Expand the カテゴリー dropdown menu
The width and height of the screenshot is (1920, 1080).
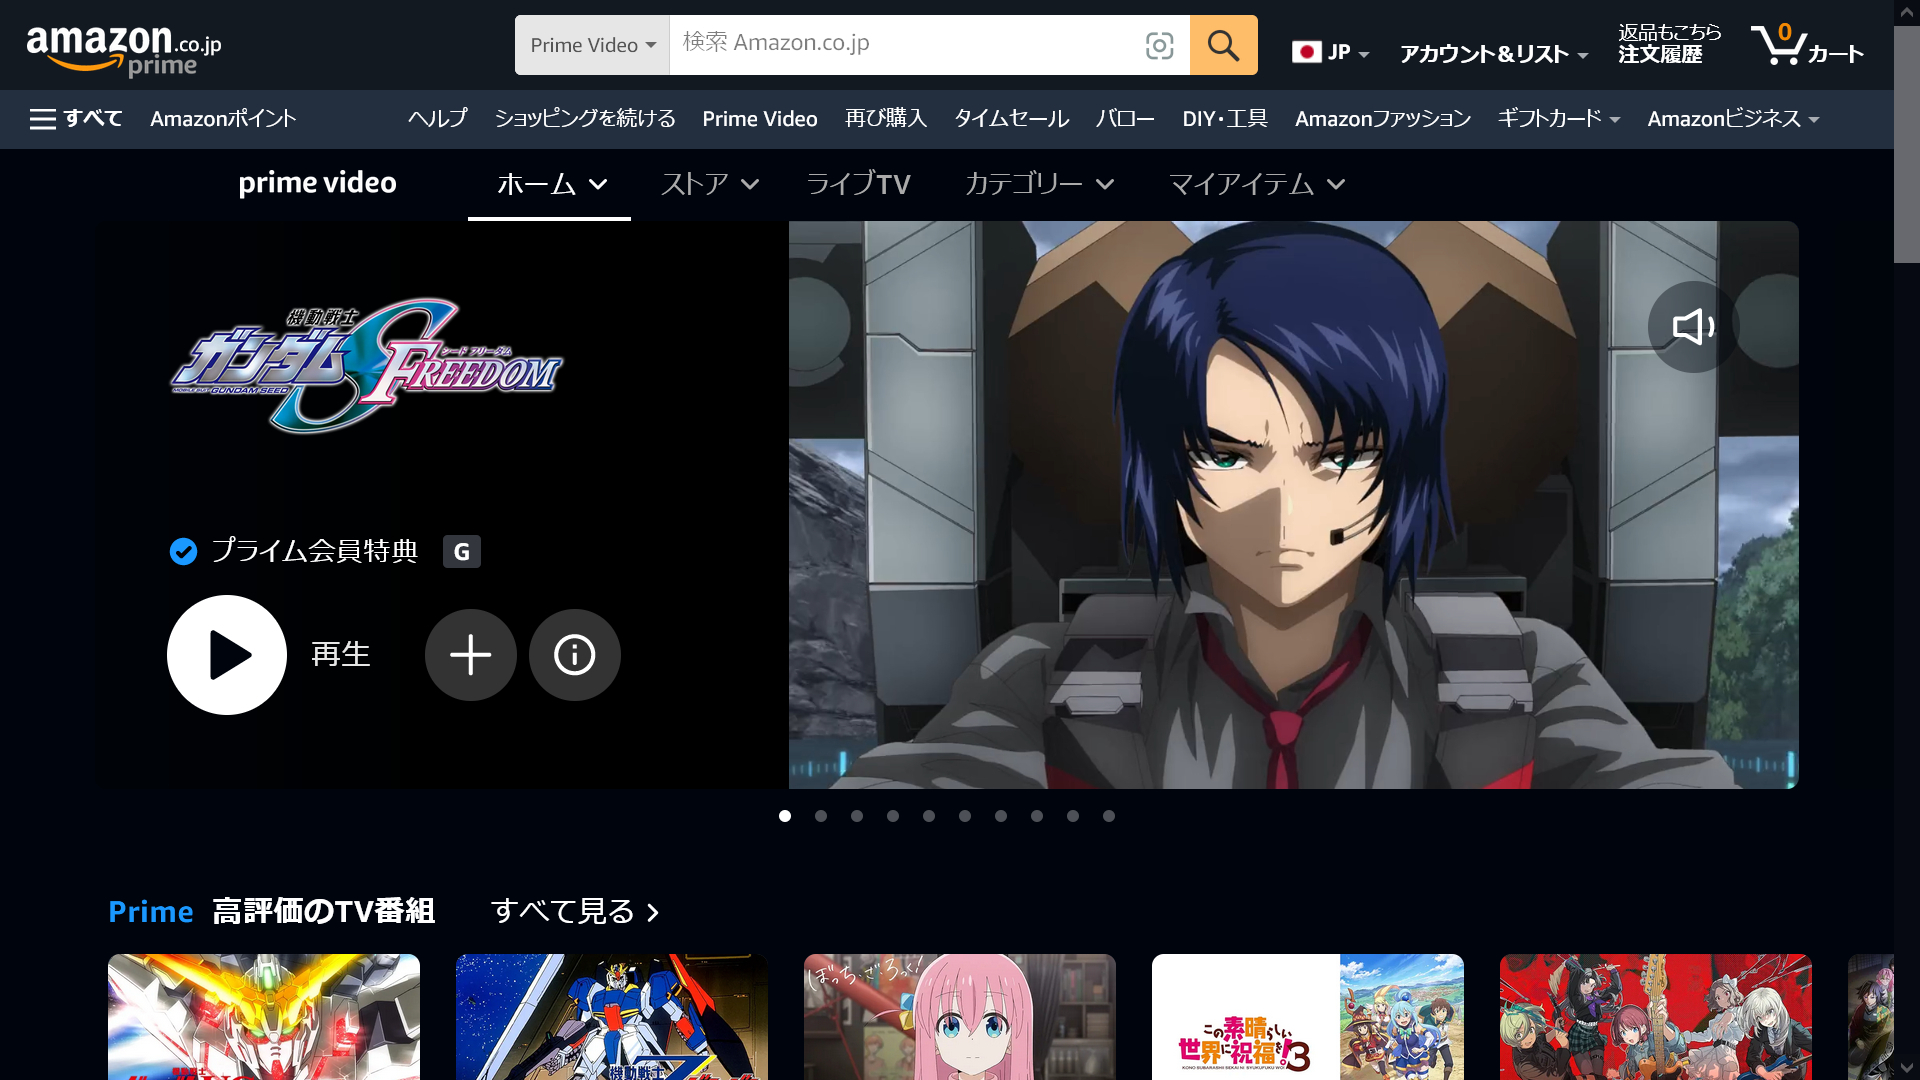[x=1039, y=184]
